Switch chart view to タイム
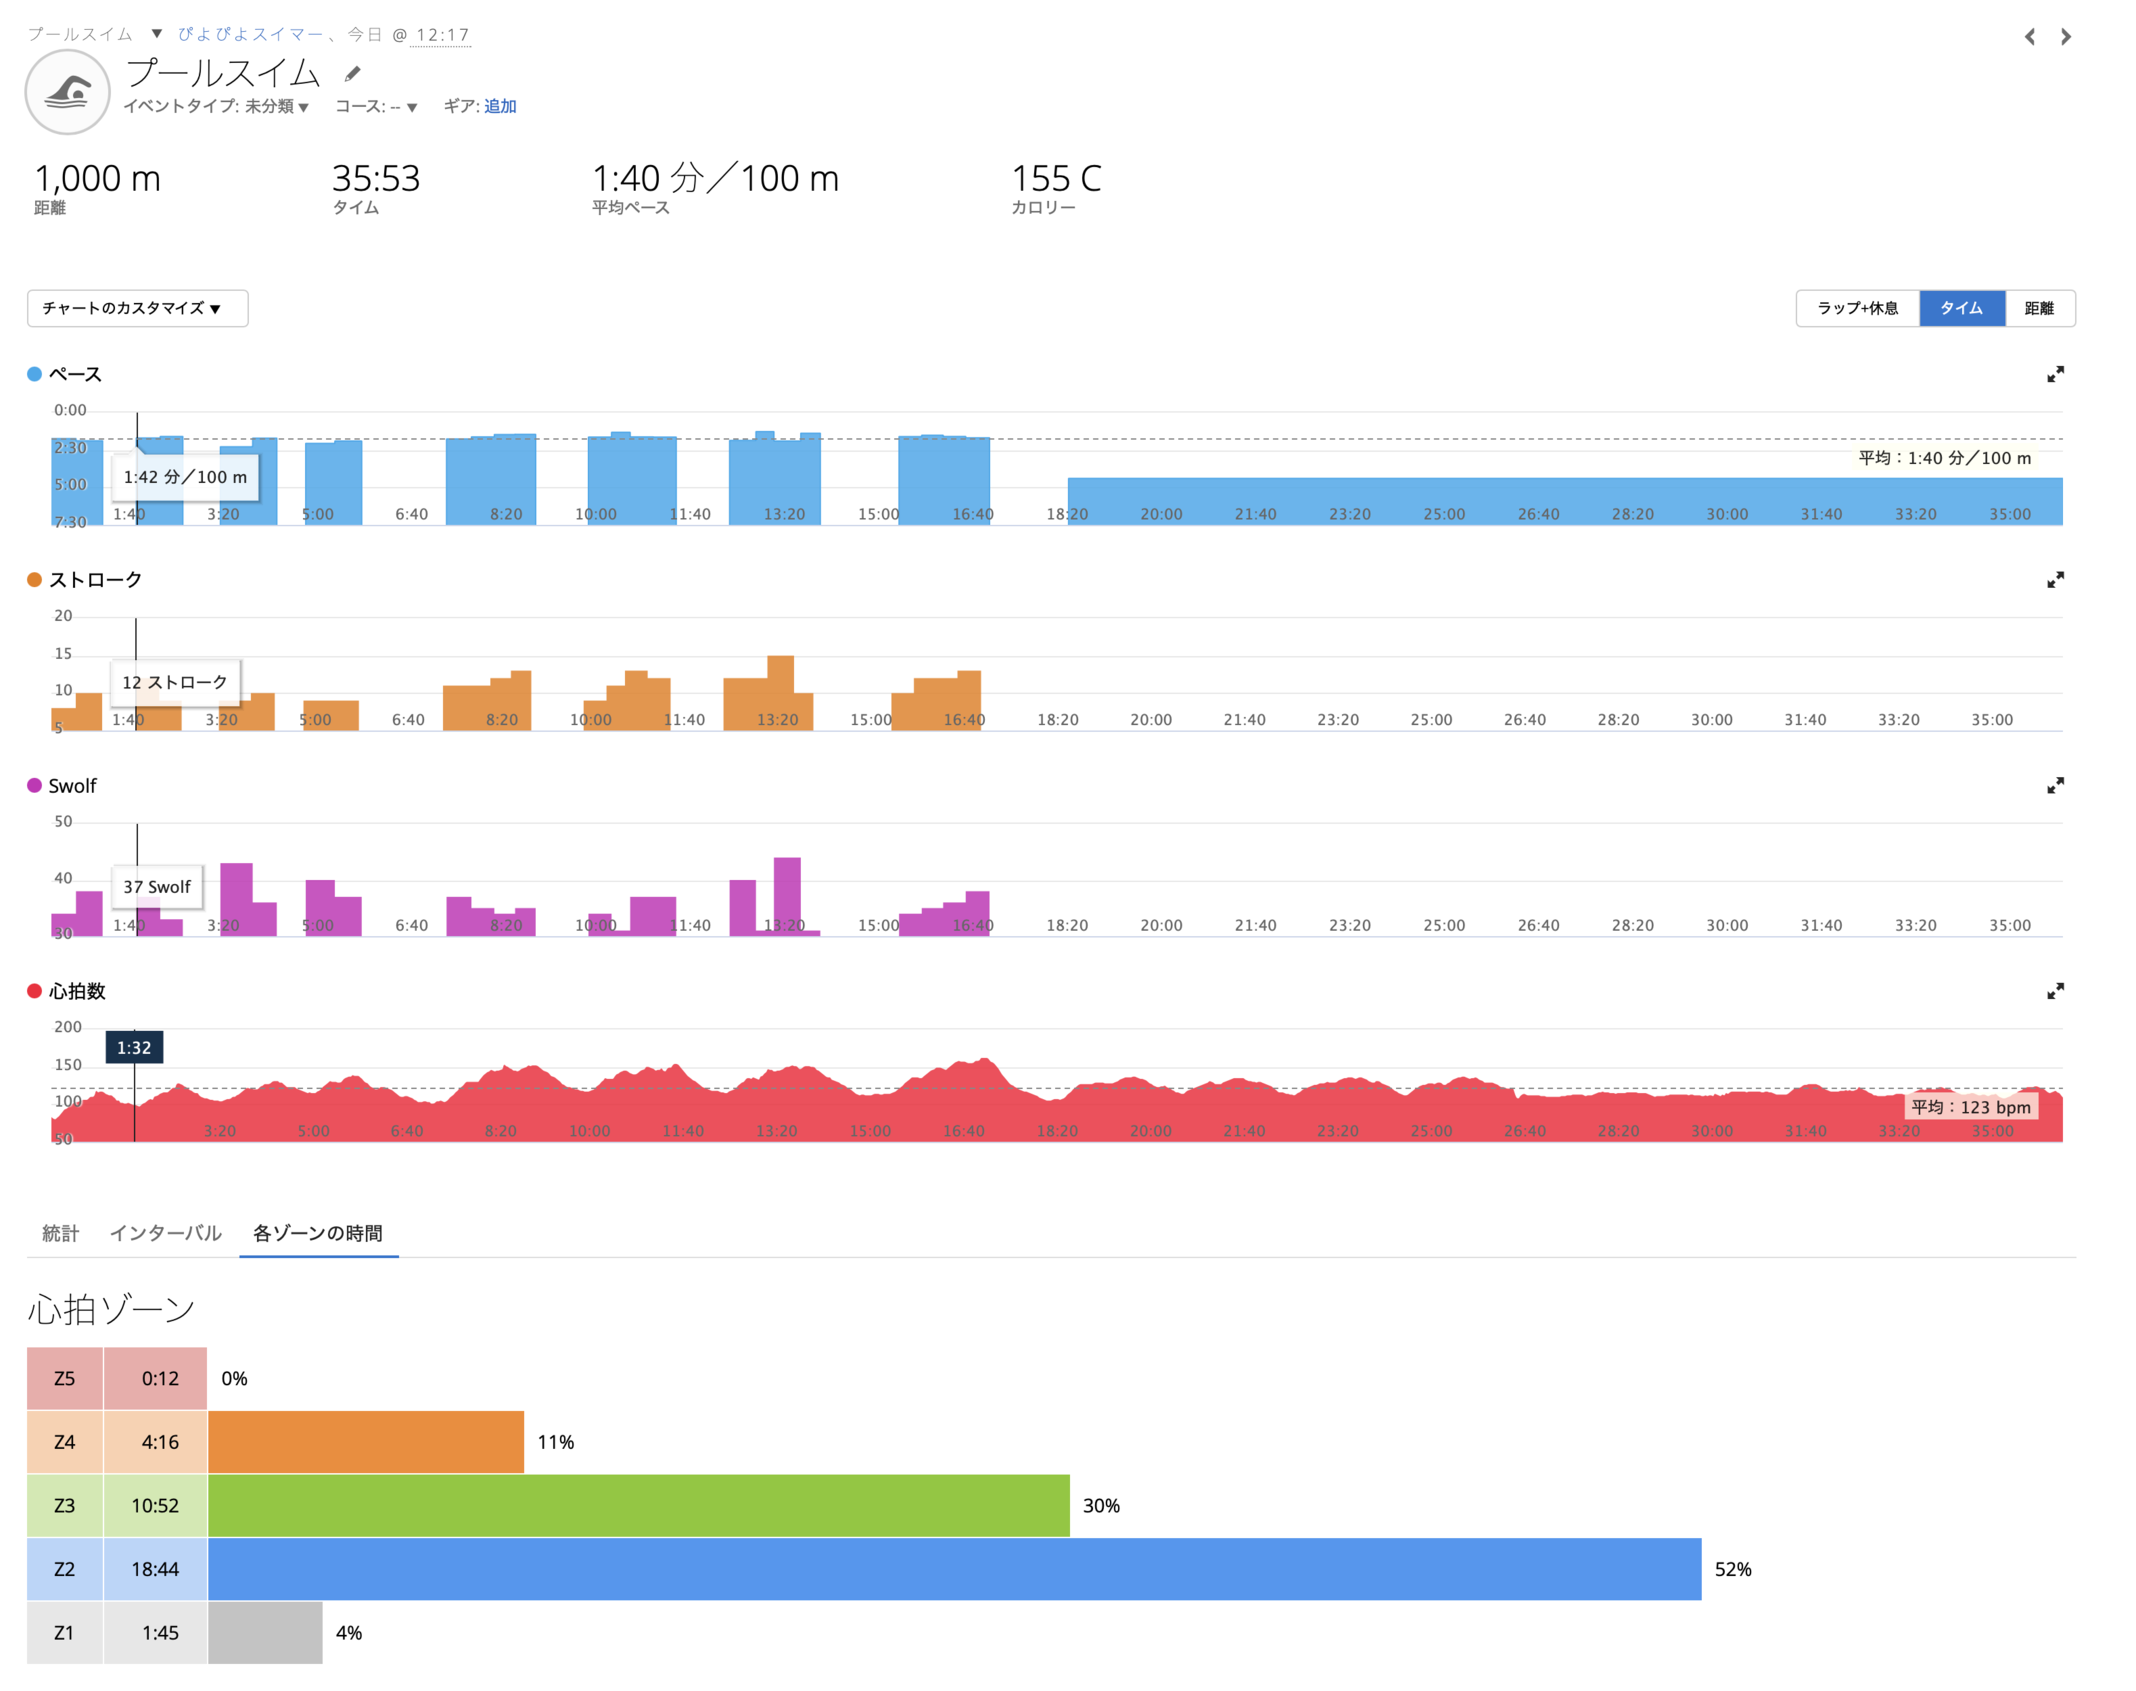Screen dimensions: 2136x1691 pos(1962,308)
